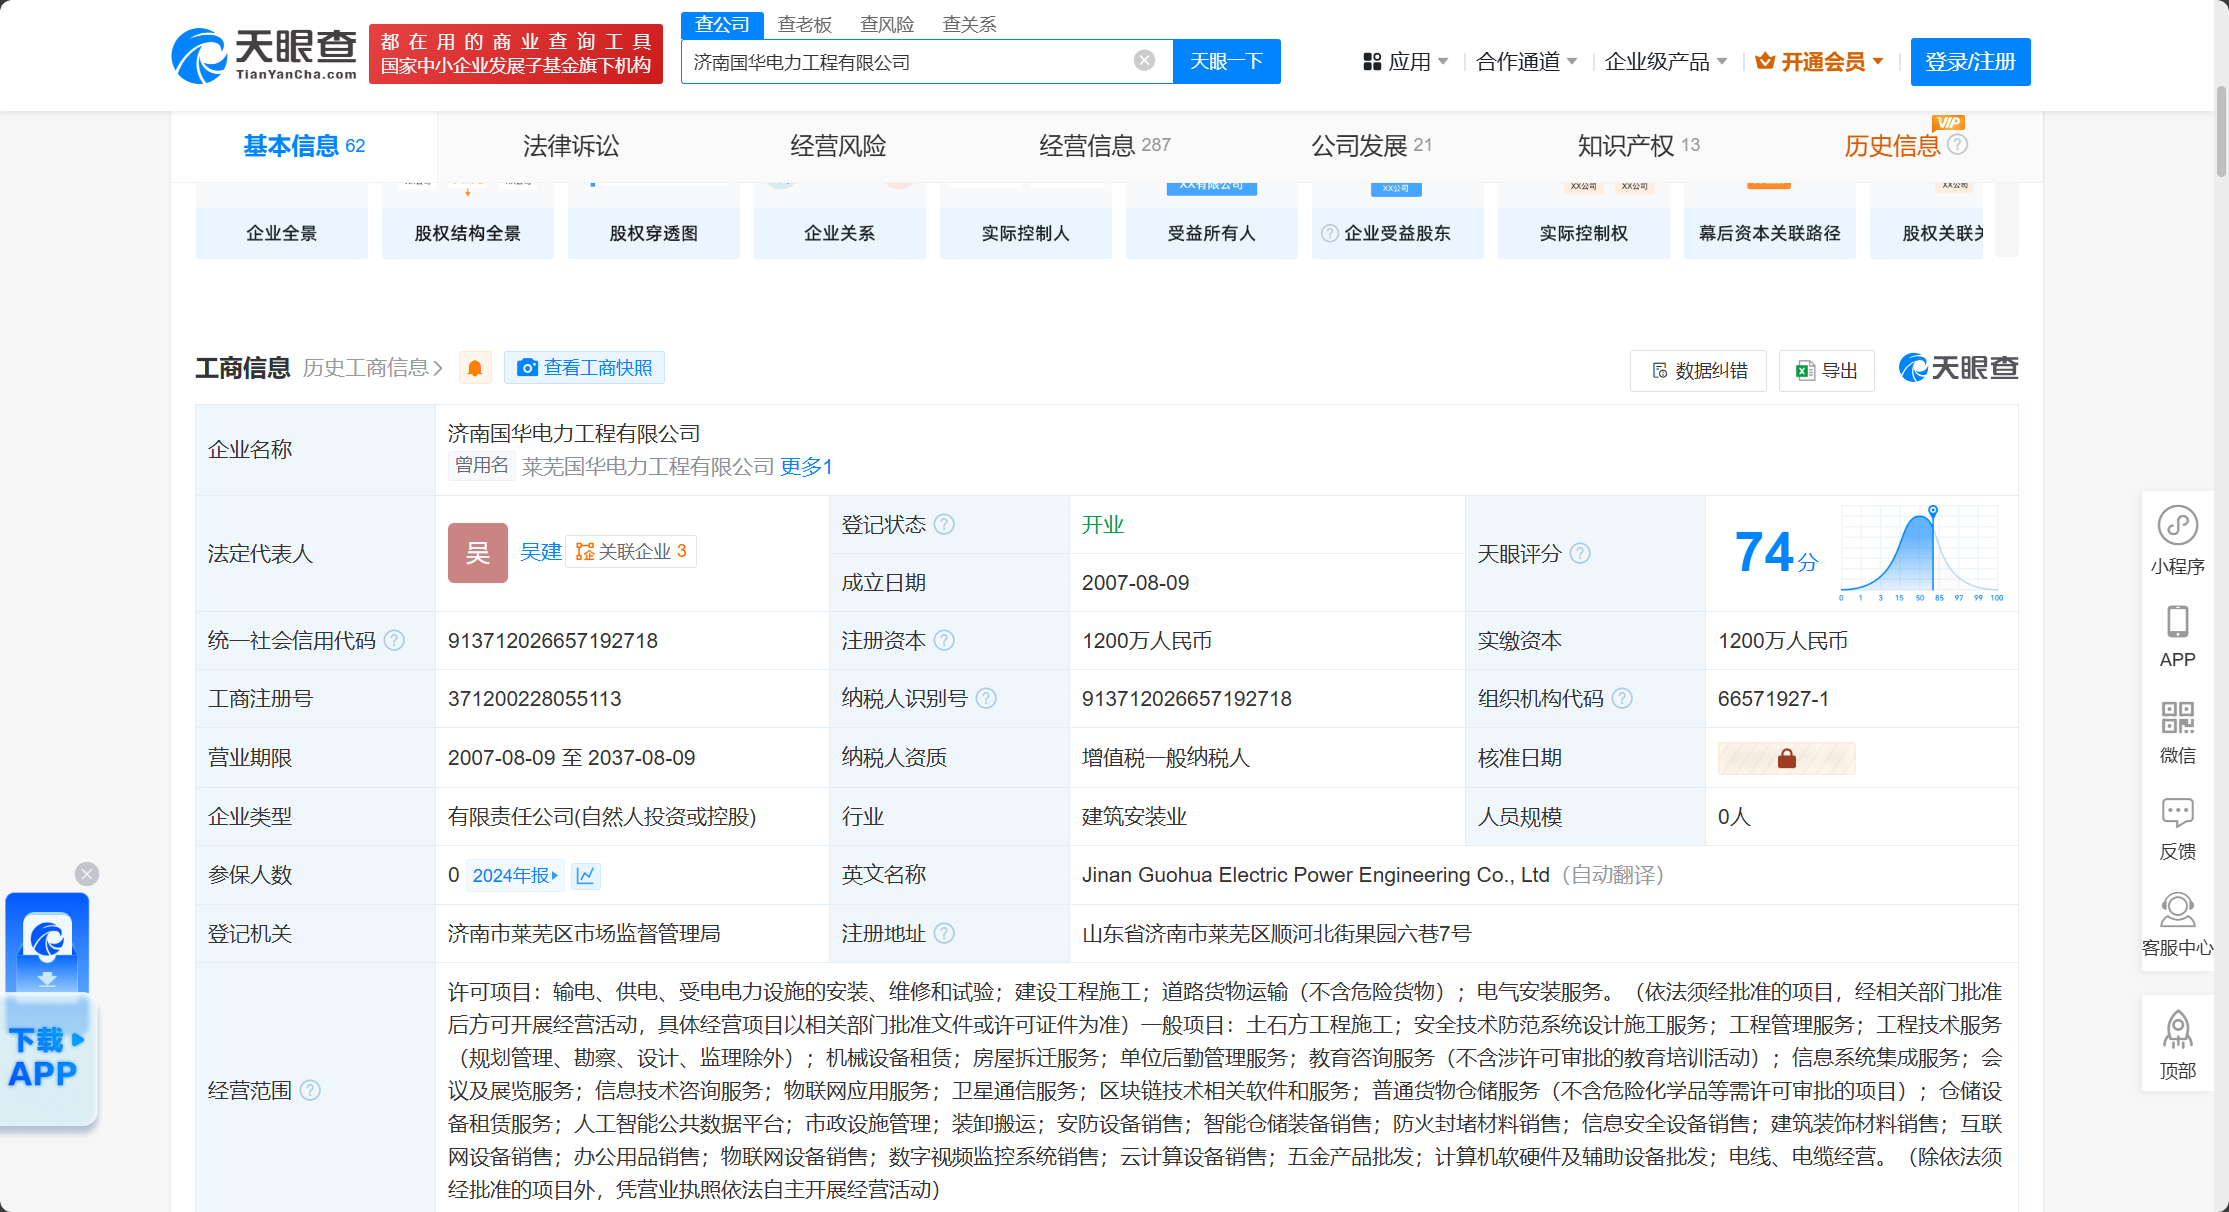Open legal representative 吴建 link
This screenshot has width=2229, height=1212.
tap(541, 552)
